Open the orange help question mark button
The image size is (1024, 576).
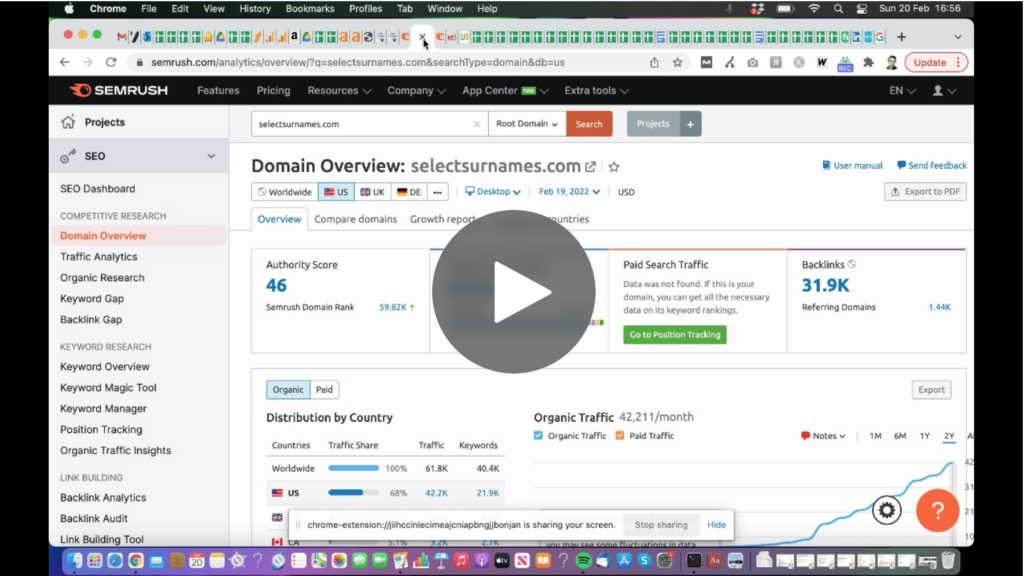(x=937, y=510)
